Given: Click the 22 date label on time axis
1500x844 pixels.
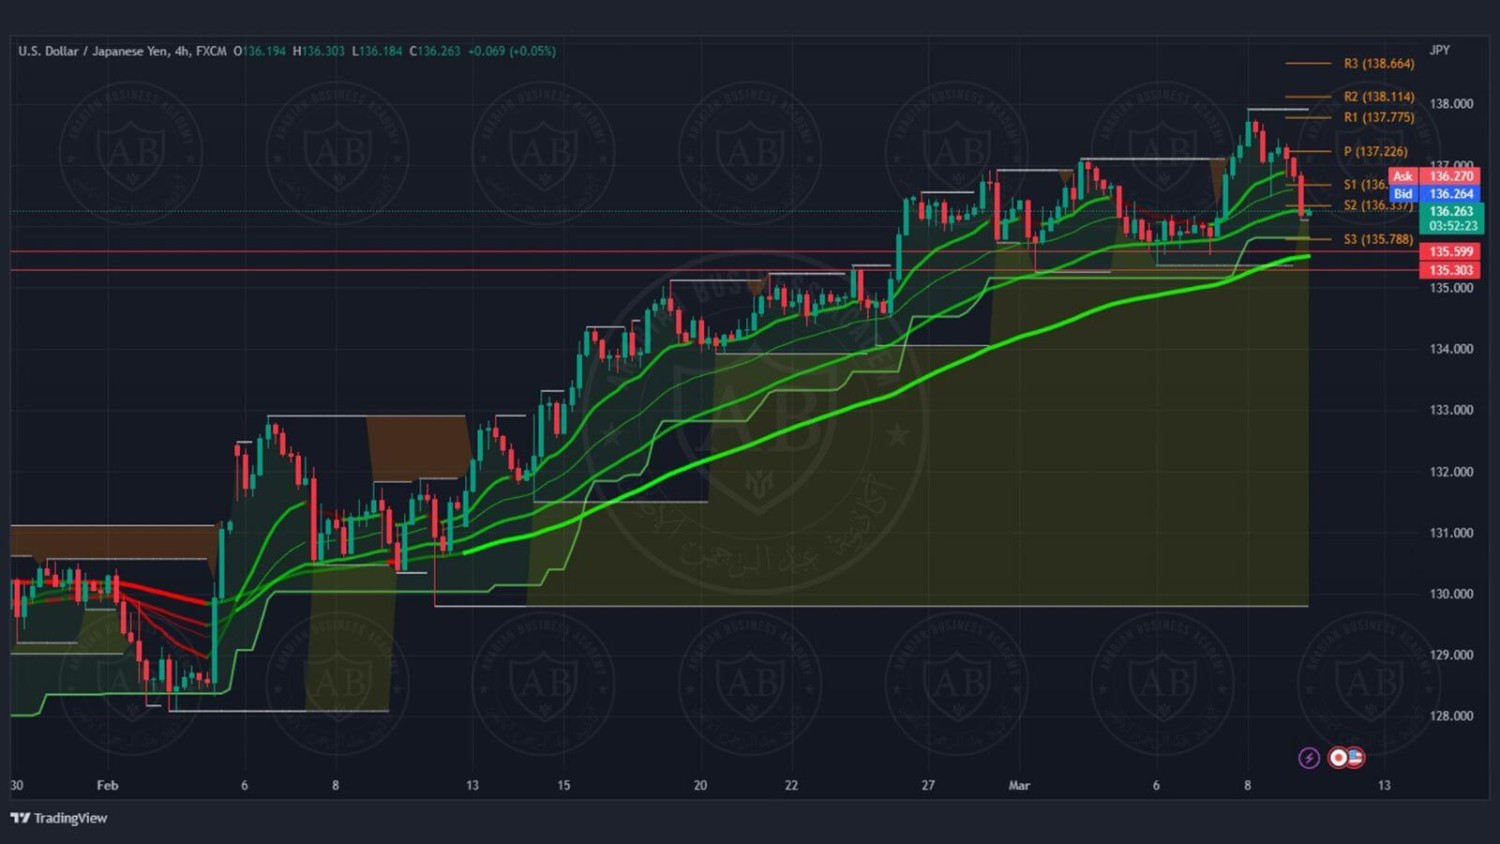Looking at the screenshot, I should [x=791, y=786].
